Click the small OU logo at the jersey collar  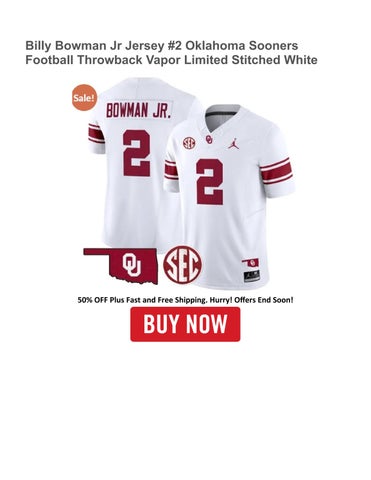[210, 139]
